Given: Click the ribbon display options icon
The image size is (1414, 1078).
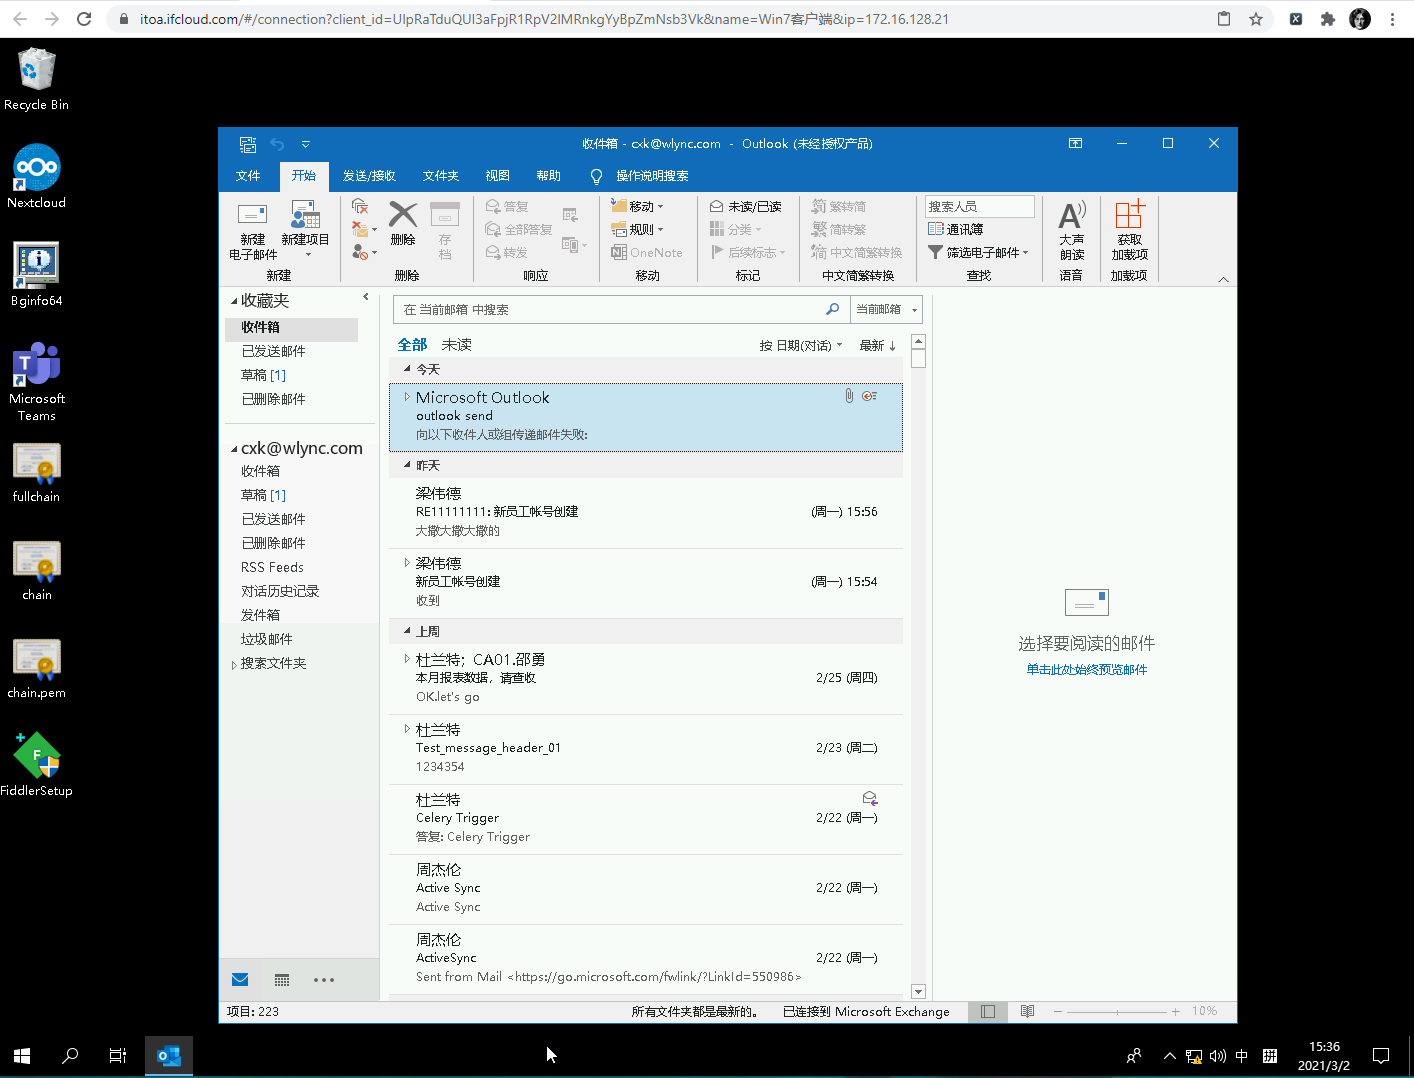Looking at the screenshot, I should click(1076, 143).
